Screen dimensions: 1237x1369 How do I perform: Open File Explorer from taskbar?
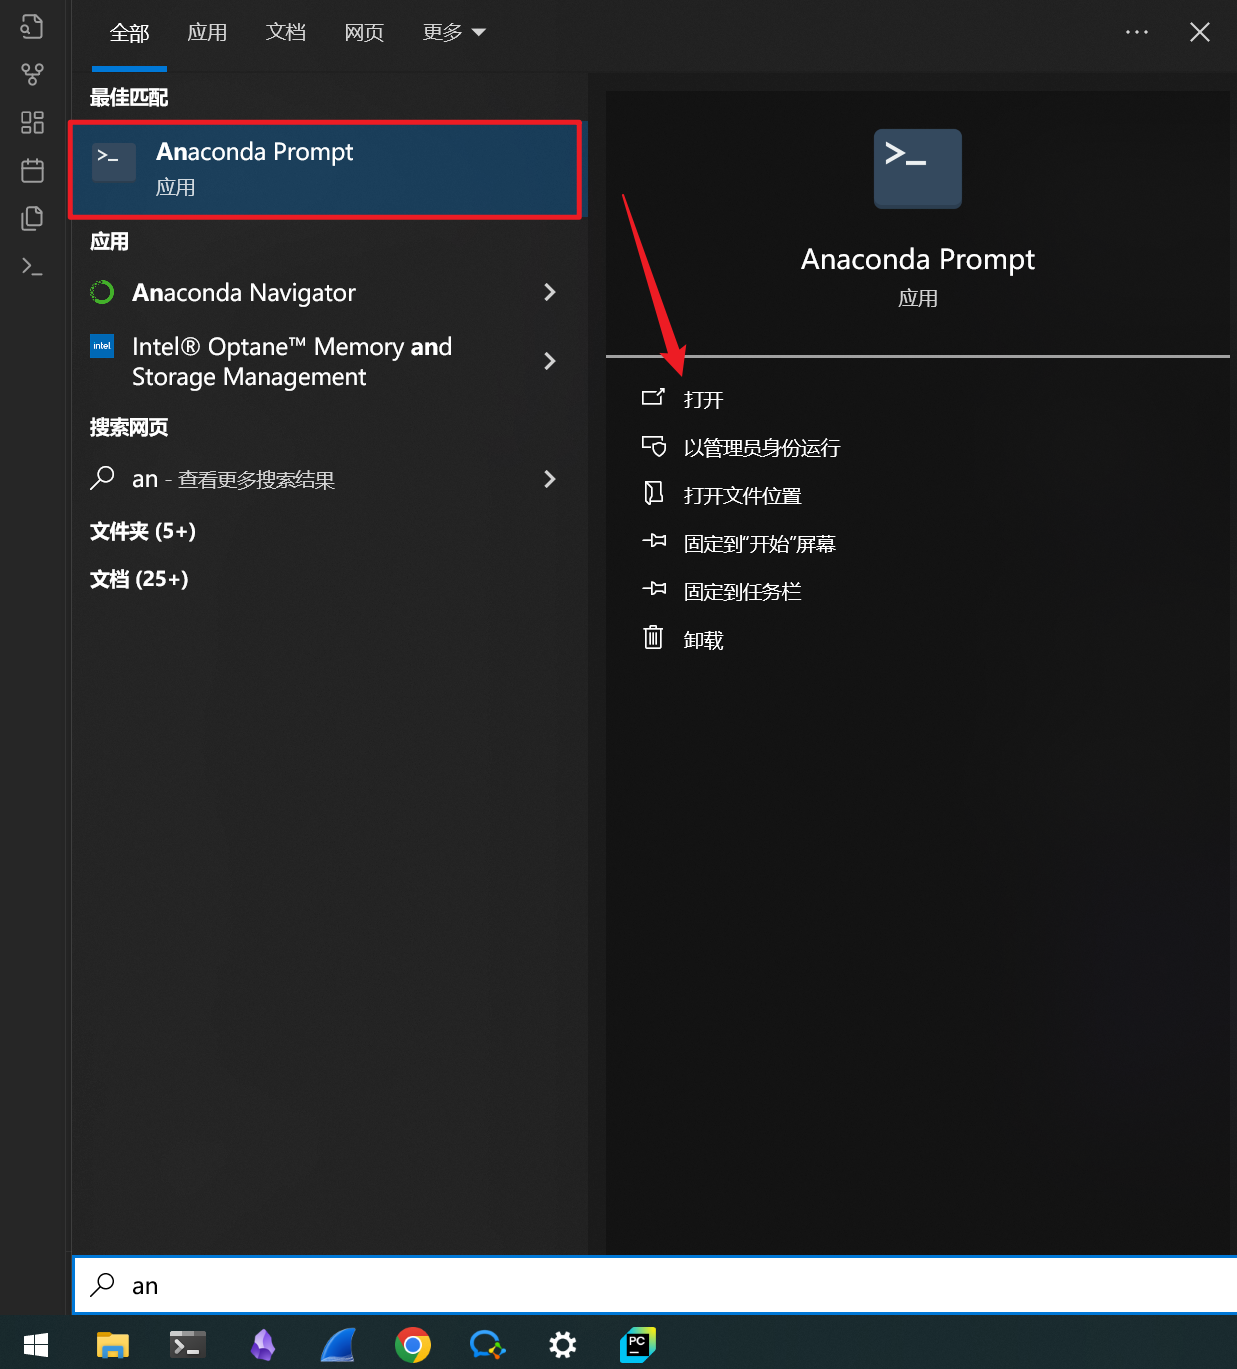[113, 1345]
